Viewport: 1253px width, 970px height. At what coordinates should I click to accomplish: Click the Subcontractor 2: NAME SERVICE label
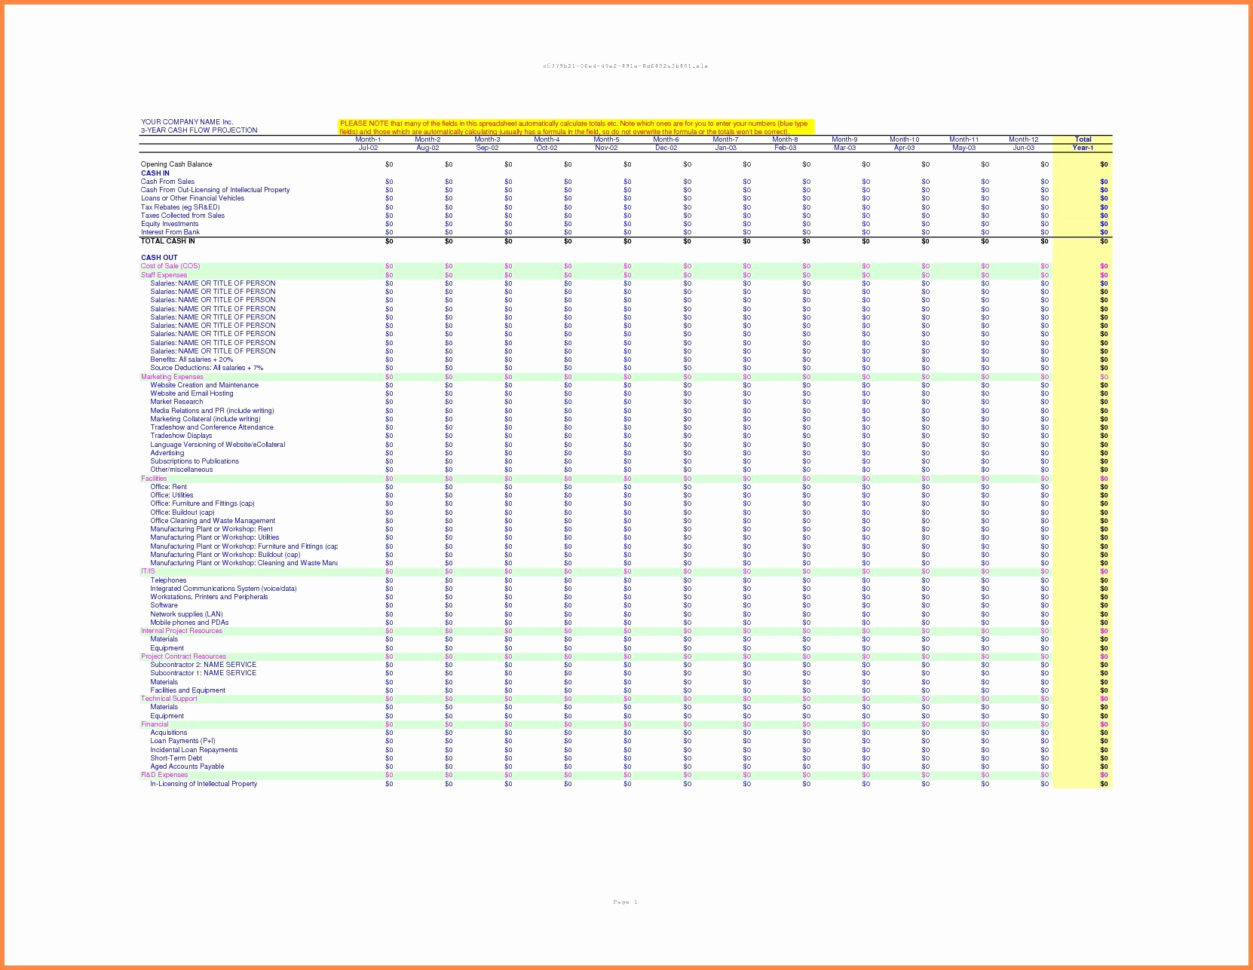pos(203,664)
